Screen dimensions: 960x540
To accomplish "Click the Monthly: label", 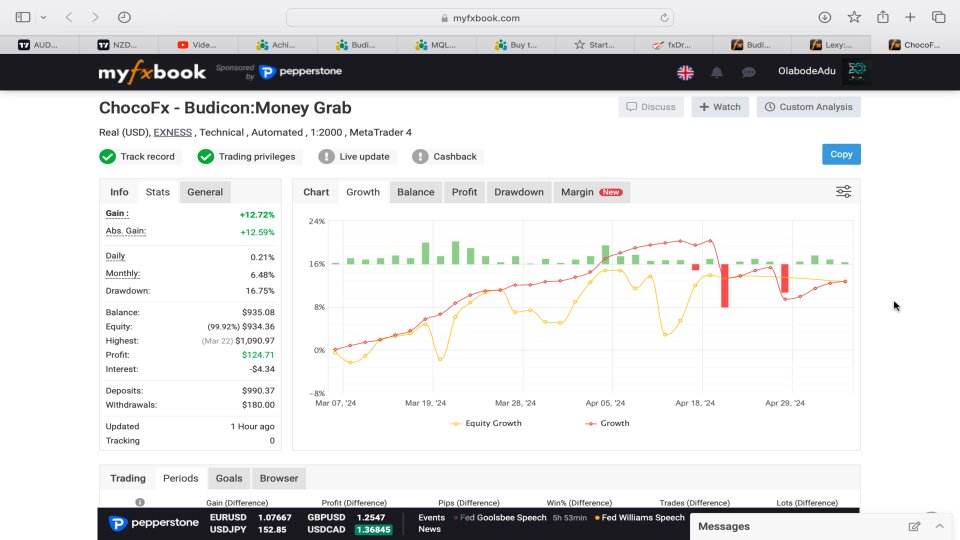I will (122, 273).
